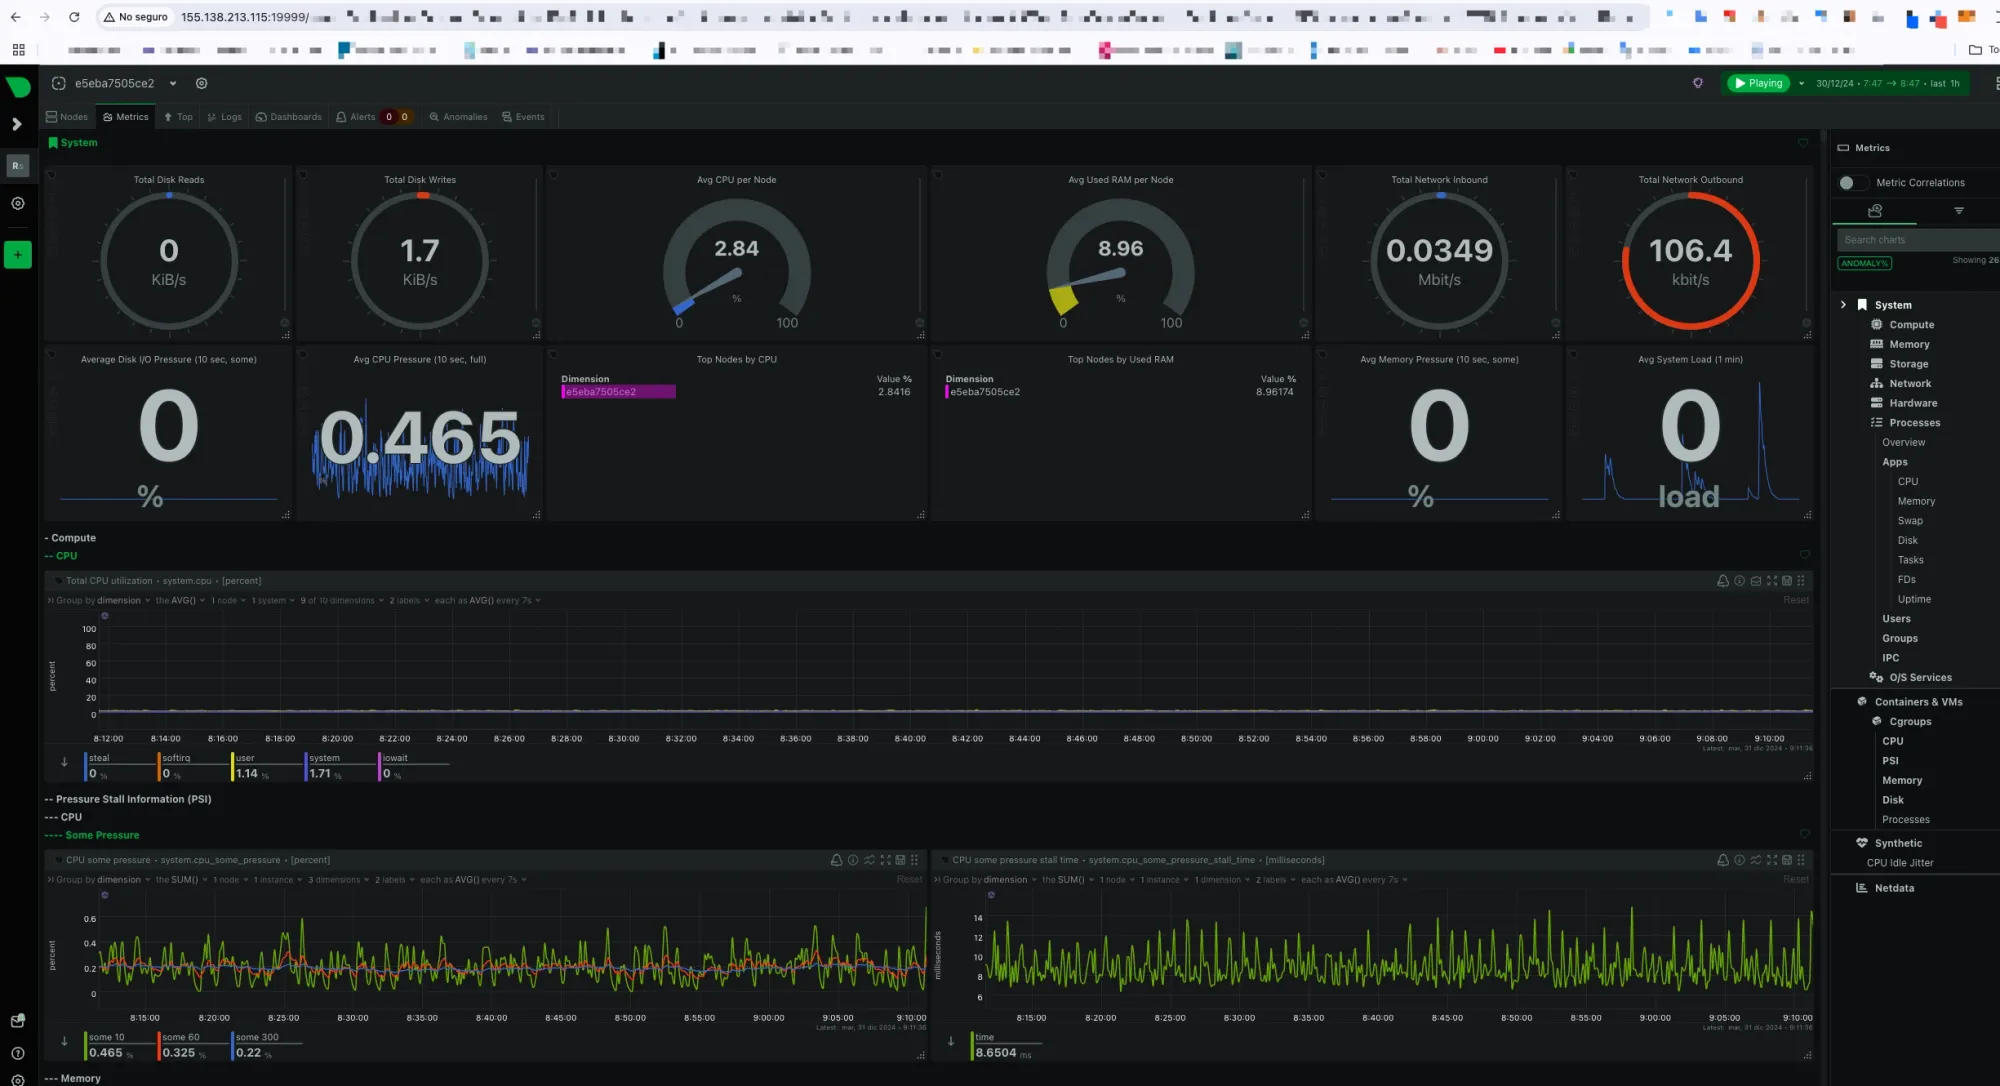Open the Logs tab
Viewport: 2000px width, 1086px height.
click(x=224, y=117)
